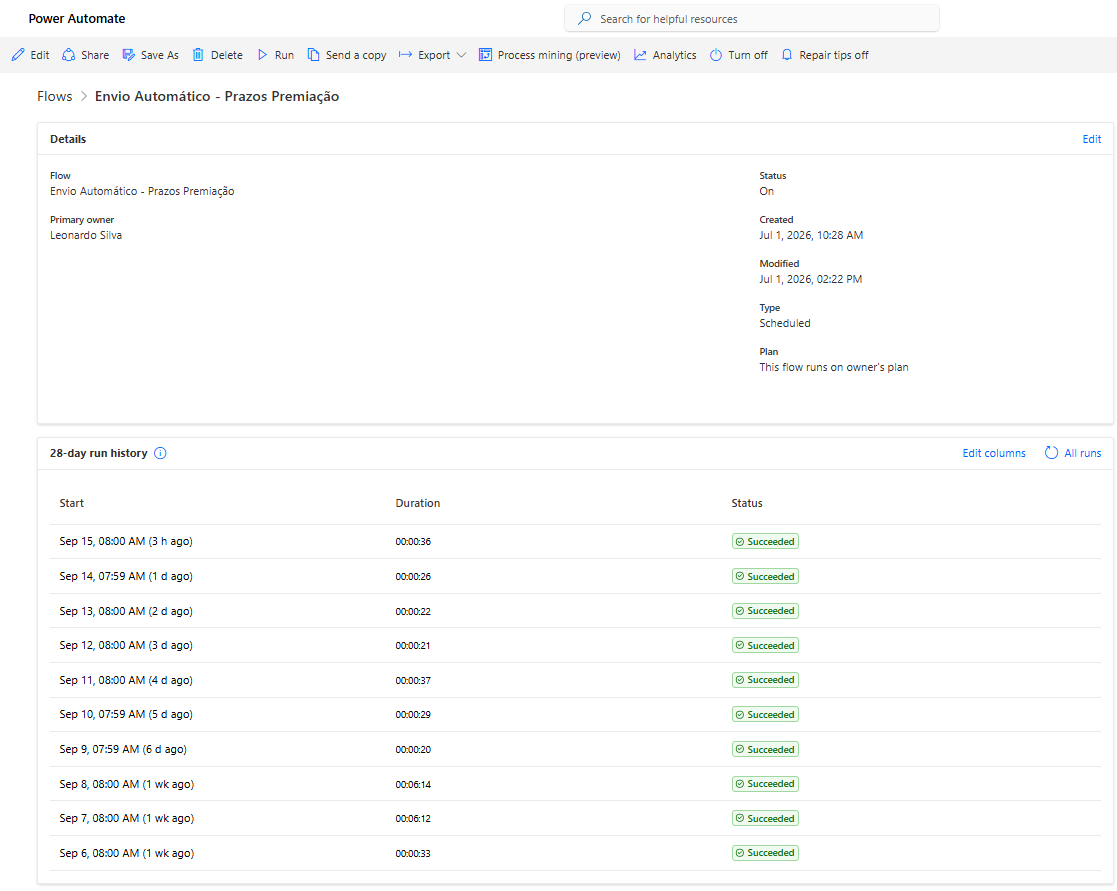The width and height of the screenshot is (1117, 891).
Task: Click the Modified date Jul 1, 02:22 PM
Action: pos(810,279)
